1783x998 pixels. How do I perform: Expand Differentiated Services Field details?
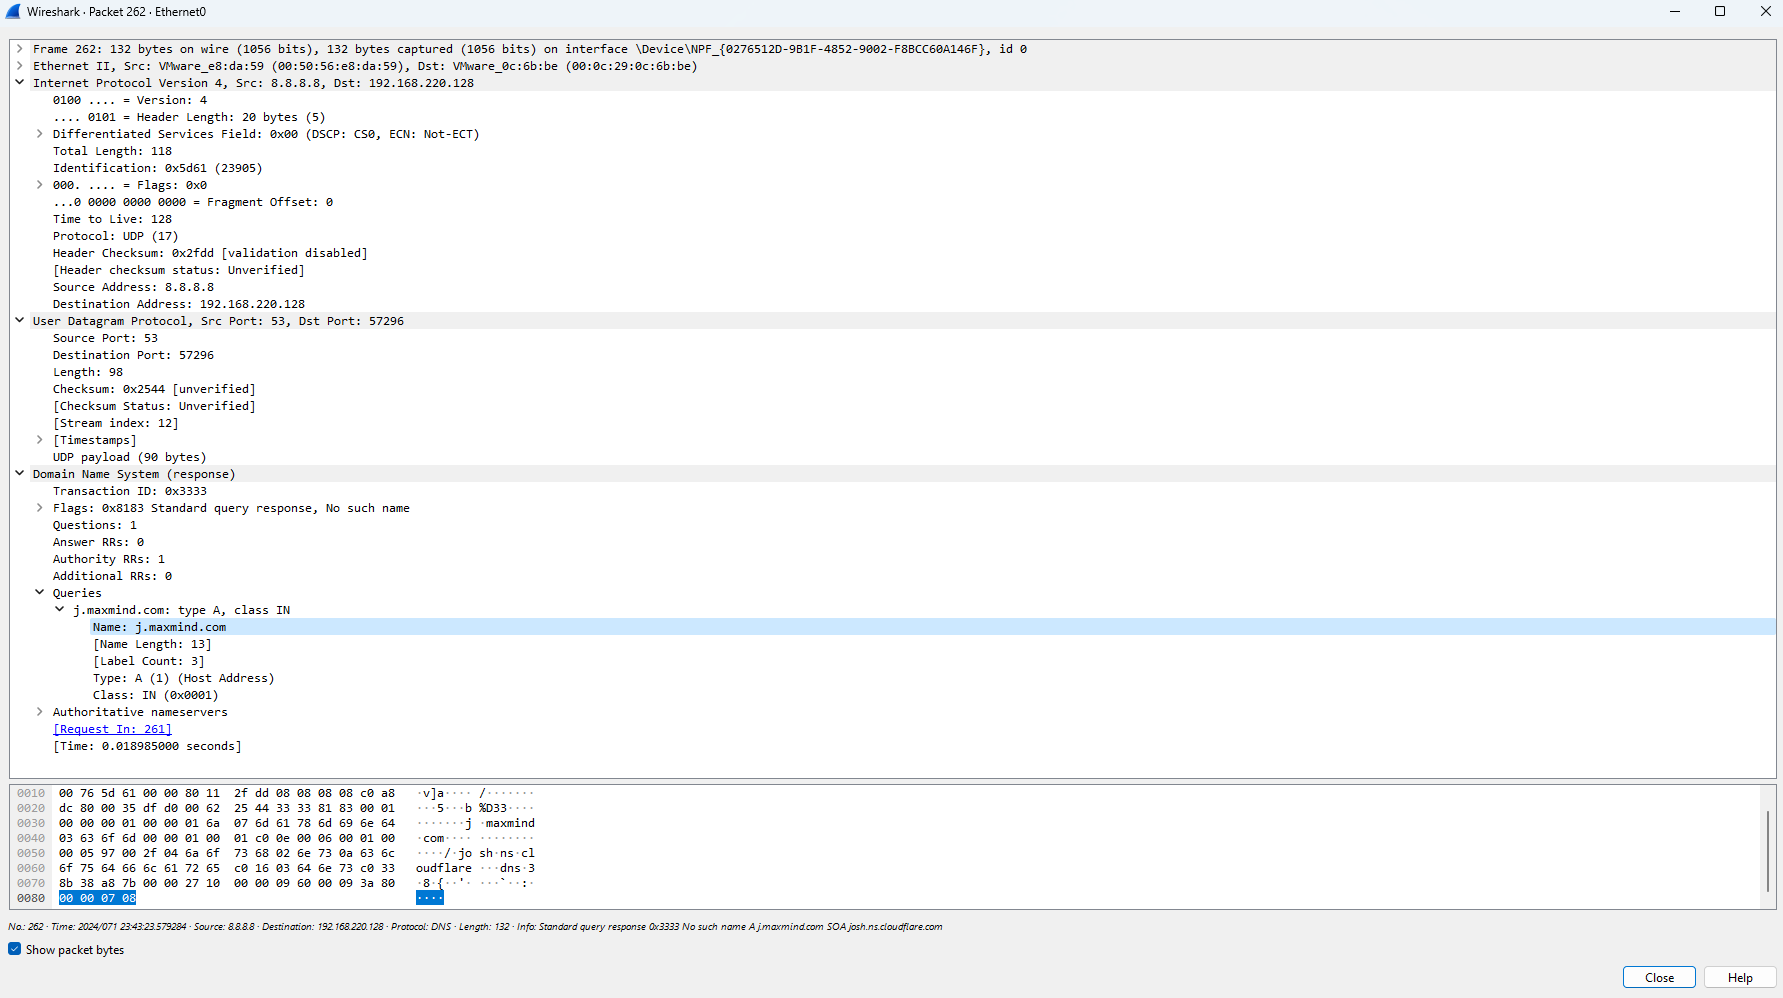point(39,134)
